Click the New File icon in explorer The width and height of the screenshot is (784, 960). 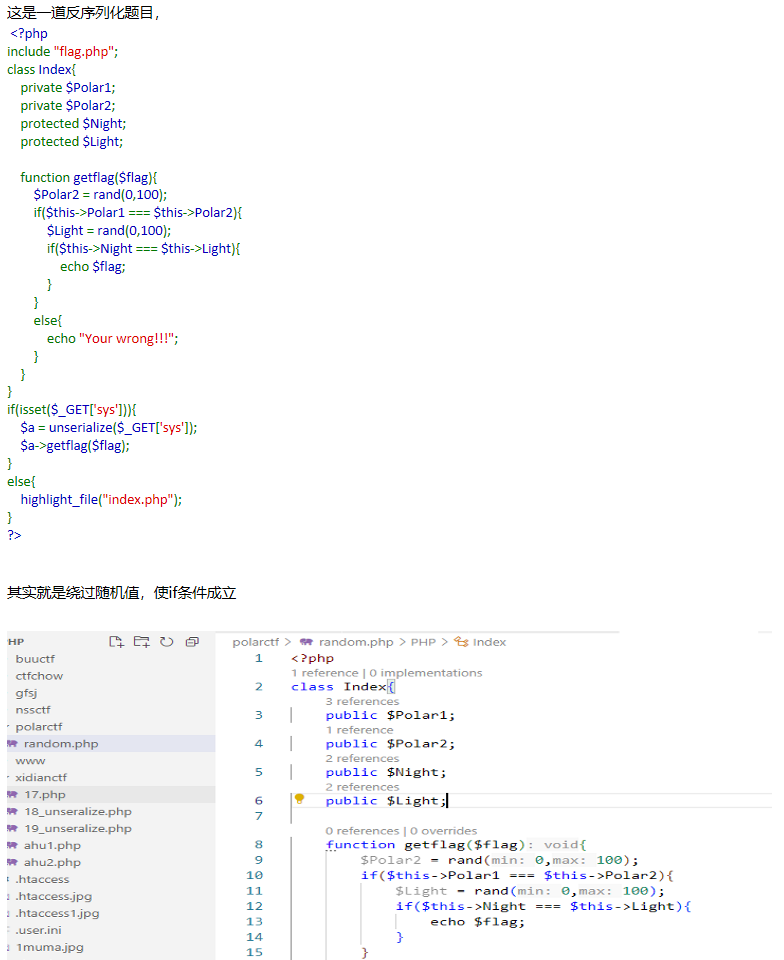click(x=116, y=642)
